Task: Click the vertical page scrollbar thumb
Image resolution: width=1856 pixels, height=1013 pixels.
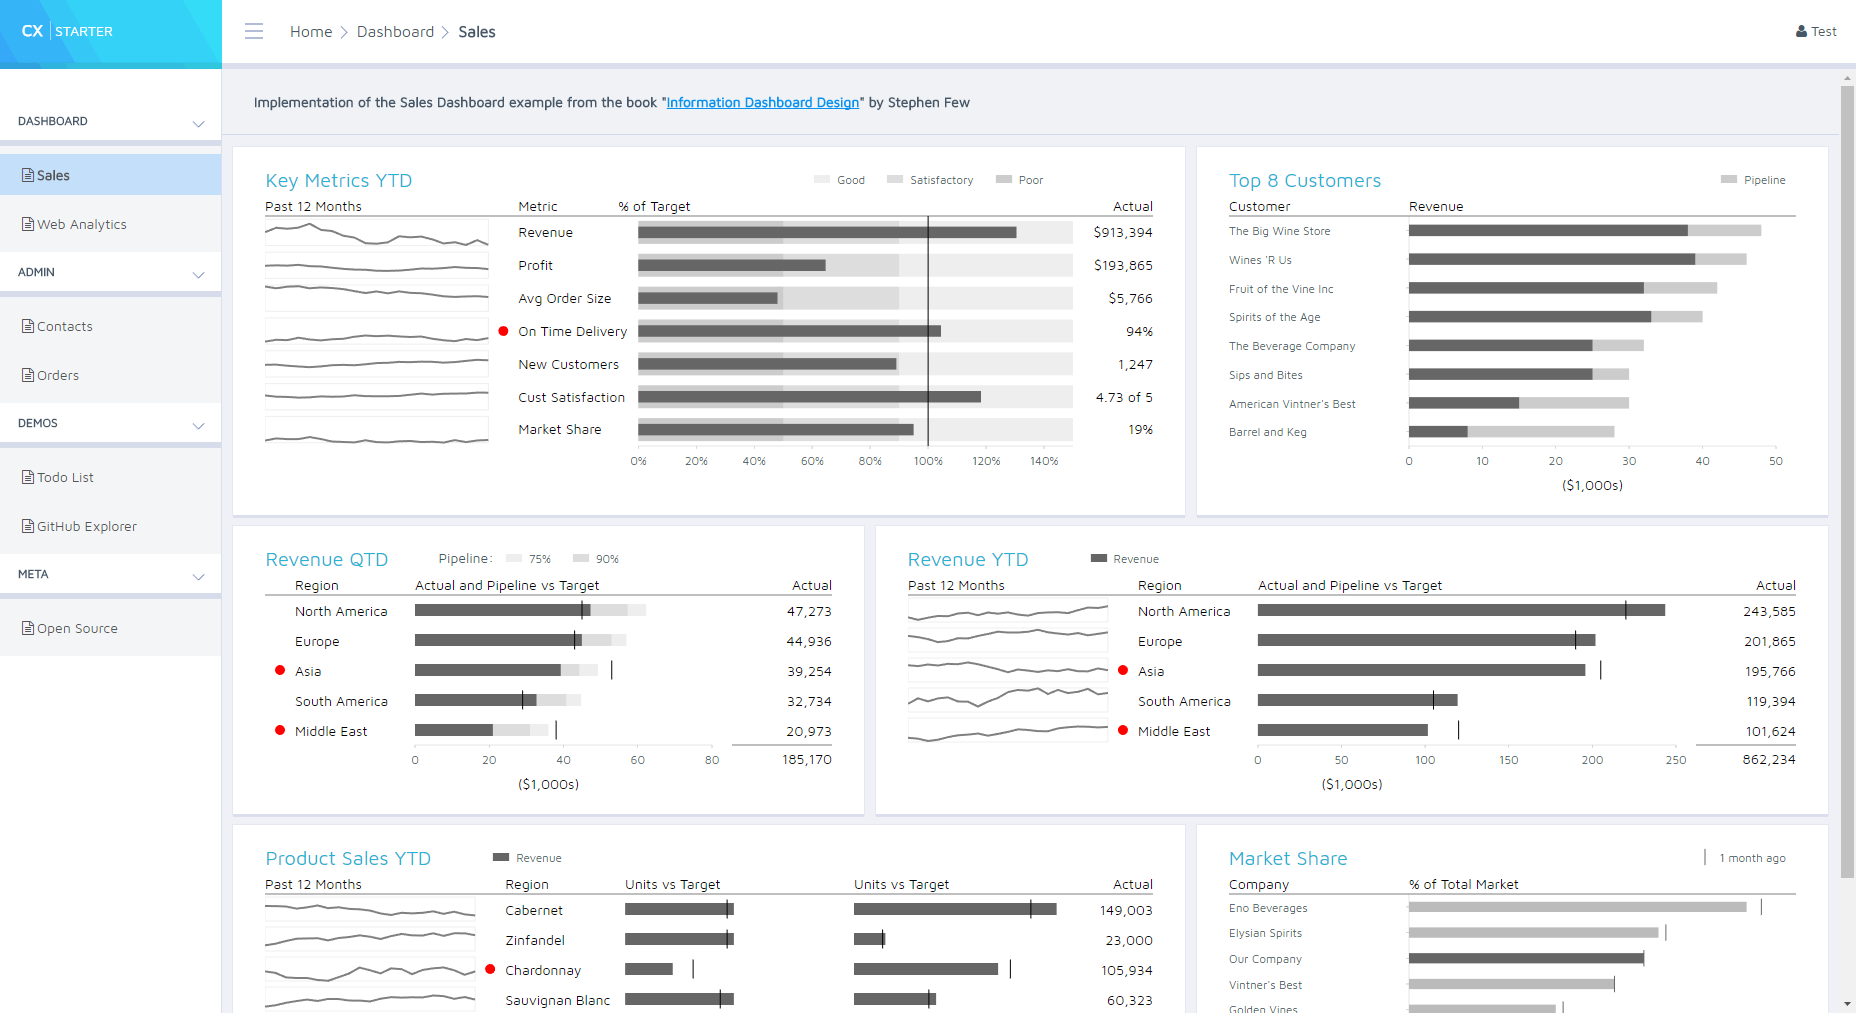Action: (x=1847, y=482)
